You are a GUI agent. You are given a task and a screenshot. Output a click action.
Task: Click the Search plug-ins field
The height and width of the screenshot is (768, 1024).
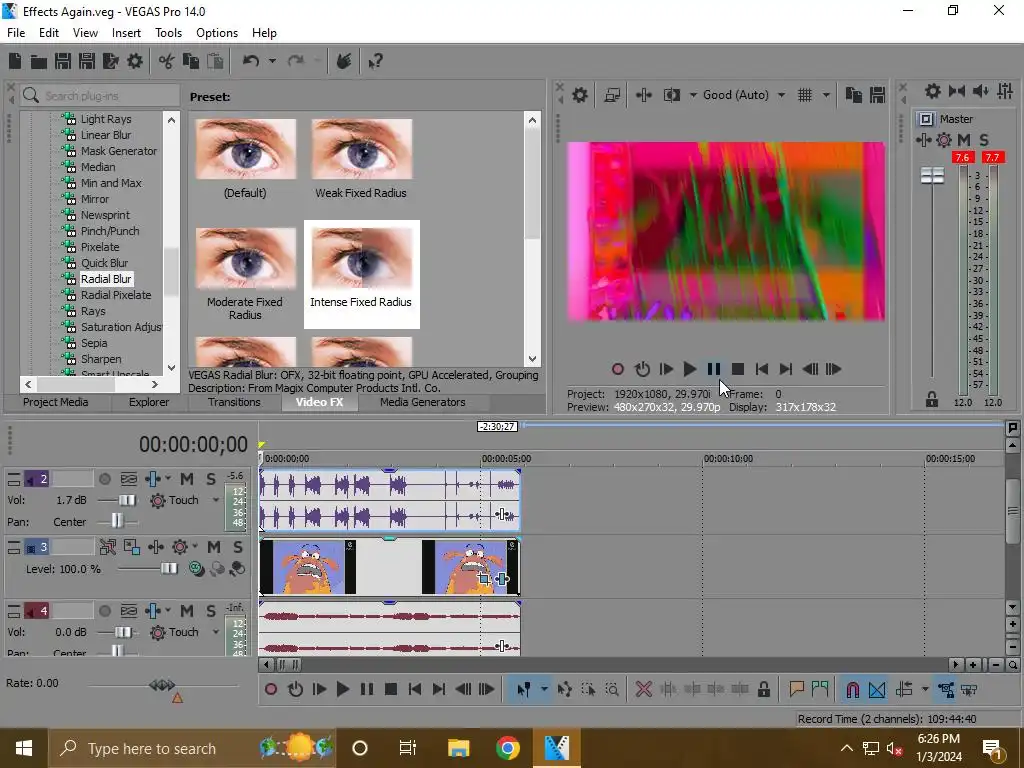coord(99,95)
